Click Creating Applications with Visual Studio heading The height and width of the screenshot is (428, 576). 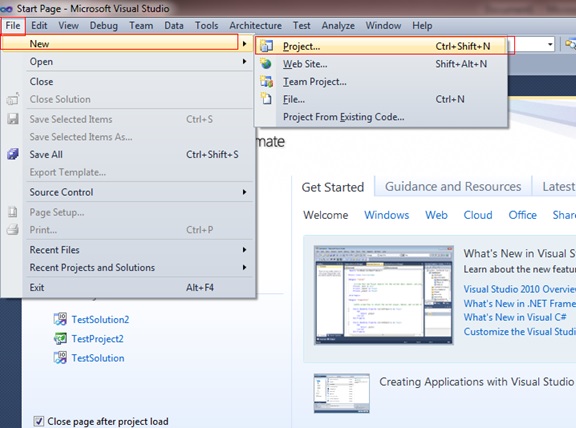pyautogui.click(x=476, y=382)
